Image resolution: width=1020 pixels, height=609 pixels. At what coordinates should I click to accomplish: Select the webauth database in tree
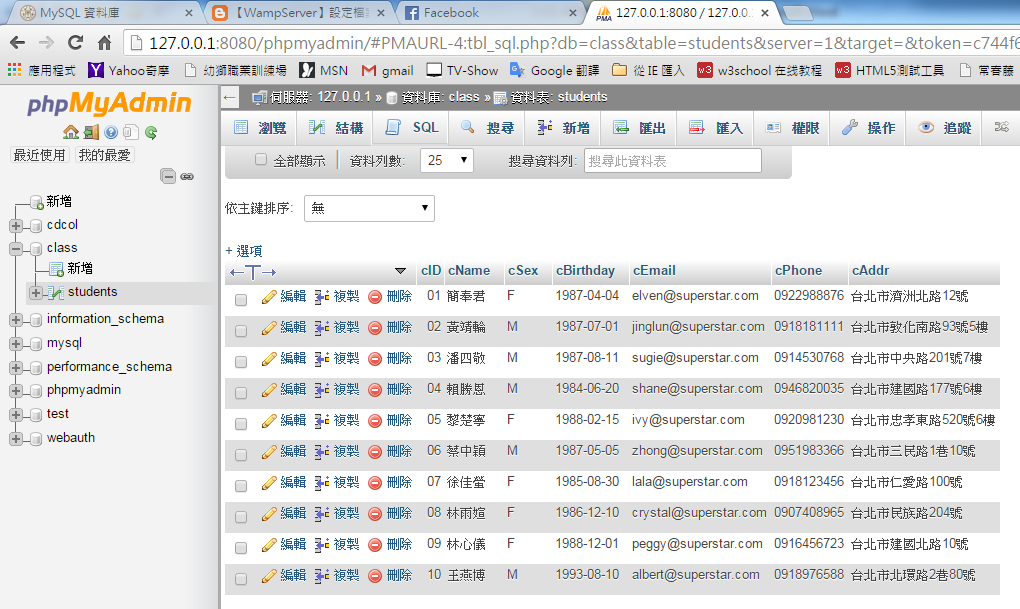click(x=71, y=438)
